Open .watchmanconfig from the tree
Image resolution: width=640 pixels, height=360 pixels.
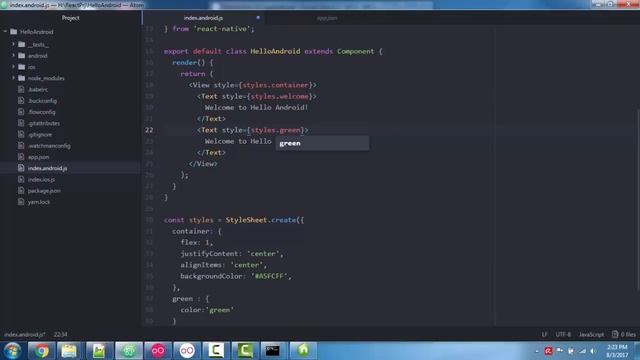(49, 146)
